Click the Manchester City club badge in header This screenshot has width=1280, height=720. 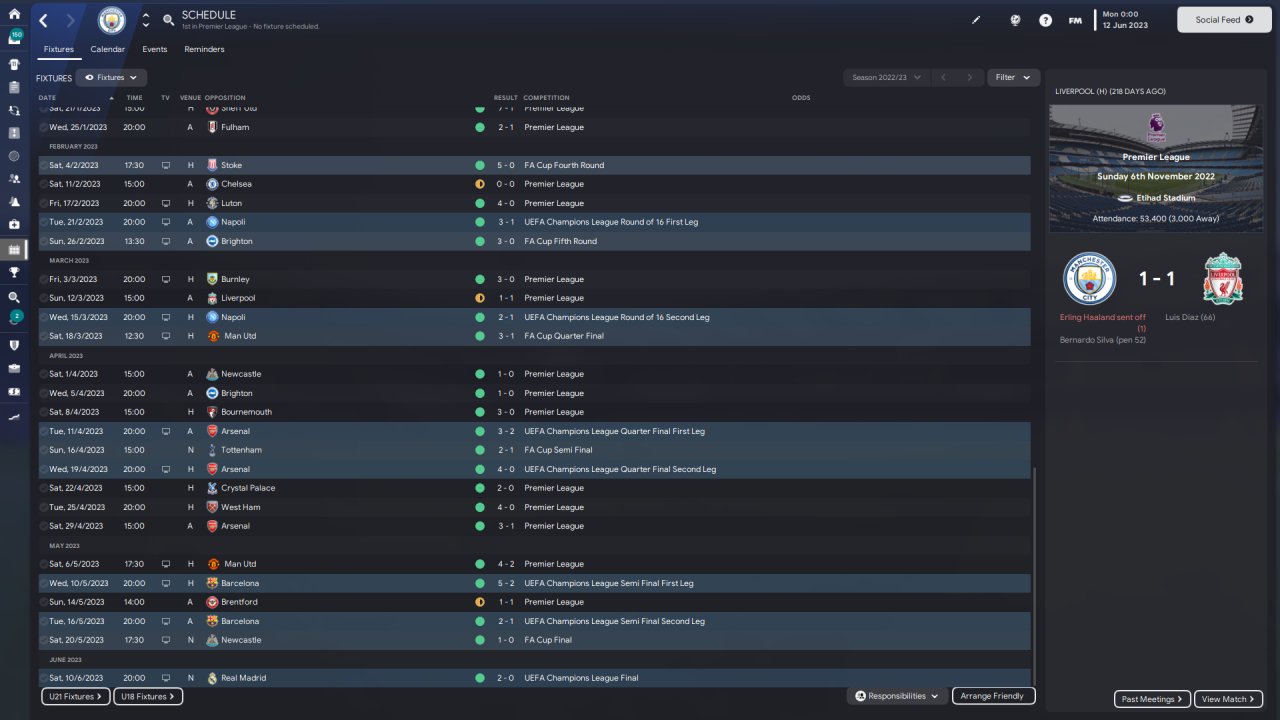pos(112,20)
